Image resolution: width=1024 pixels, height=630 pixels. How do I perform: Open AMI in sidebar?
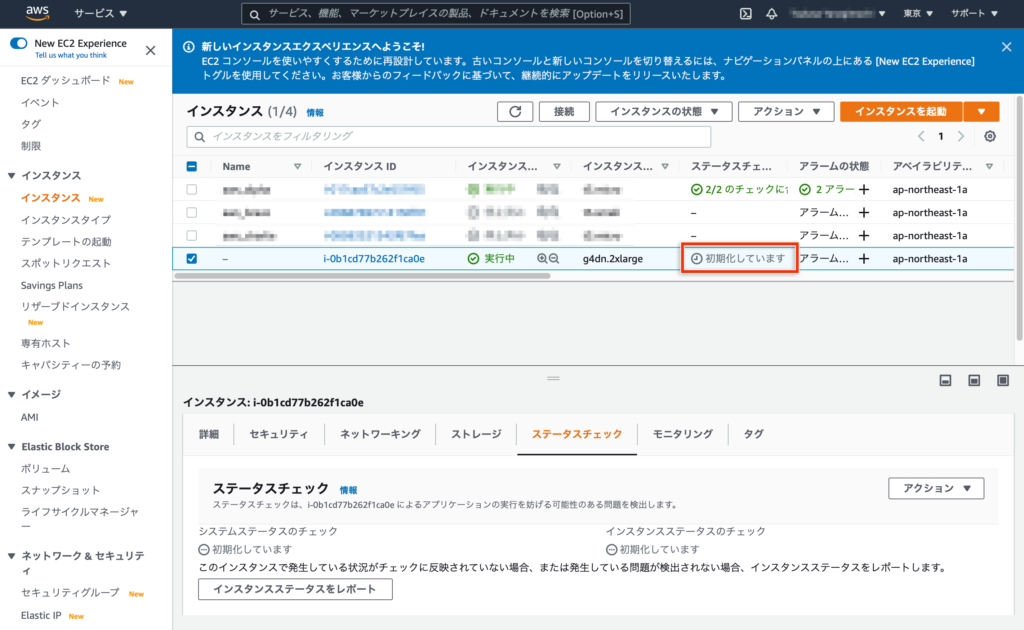[x=29, y=417]
